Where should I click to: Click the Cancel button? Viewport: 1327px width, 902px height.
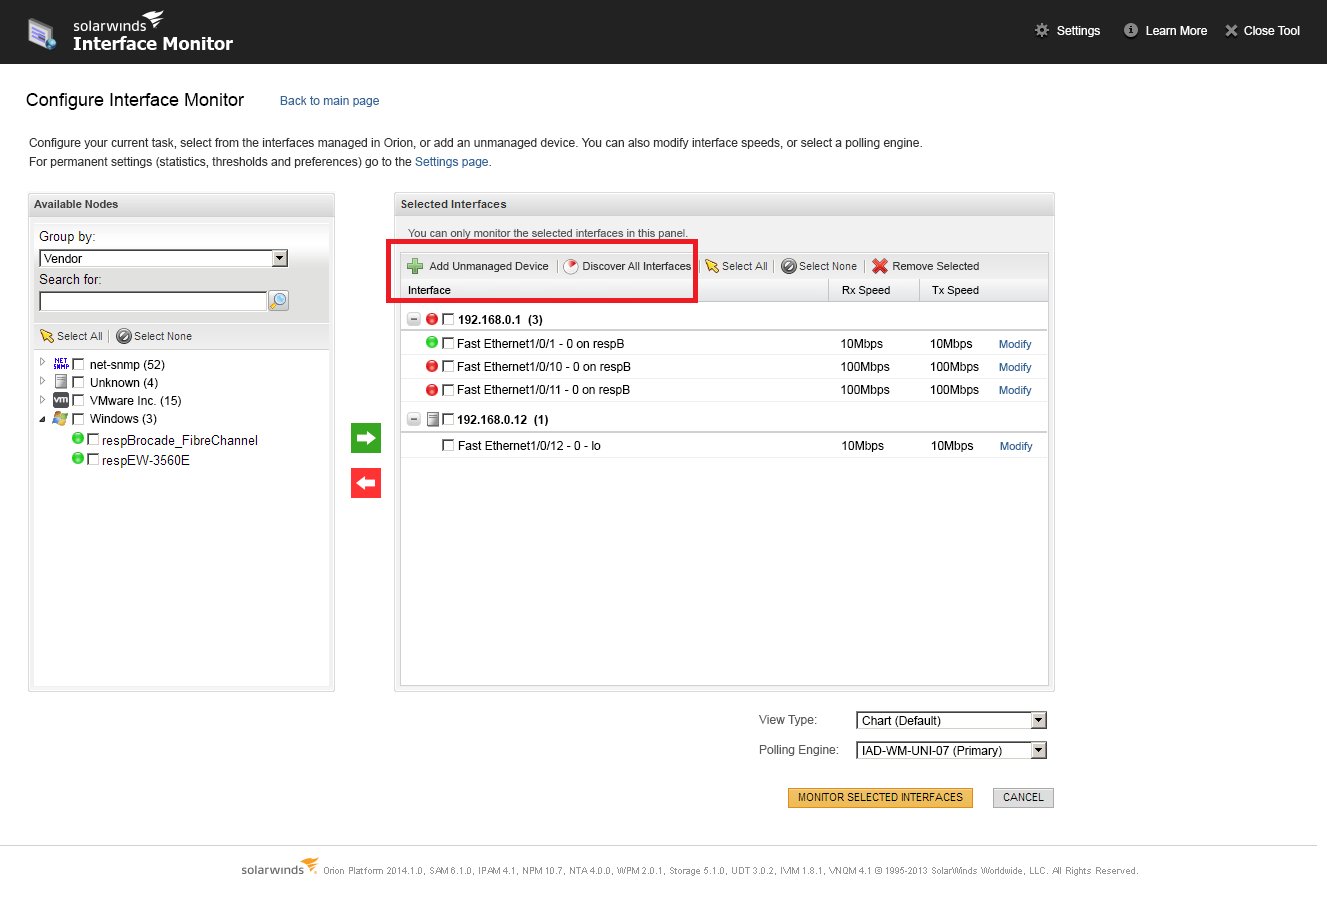click(1023, 797)
